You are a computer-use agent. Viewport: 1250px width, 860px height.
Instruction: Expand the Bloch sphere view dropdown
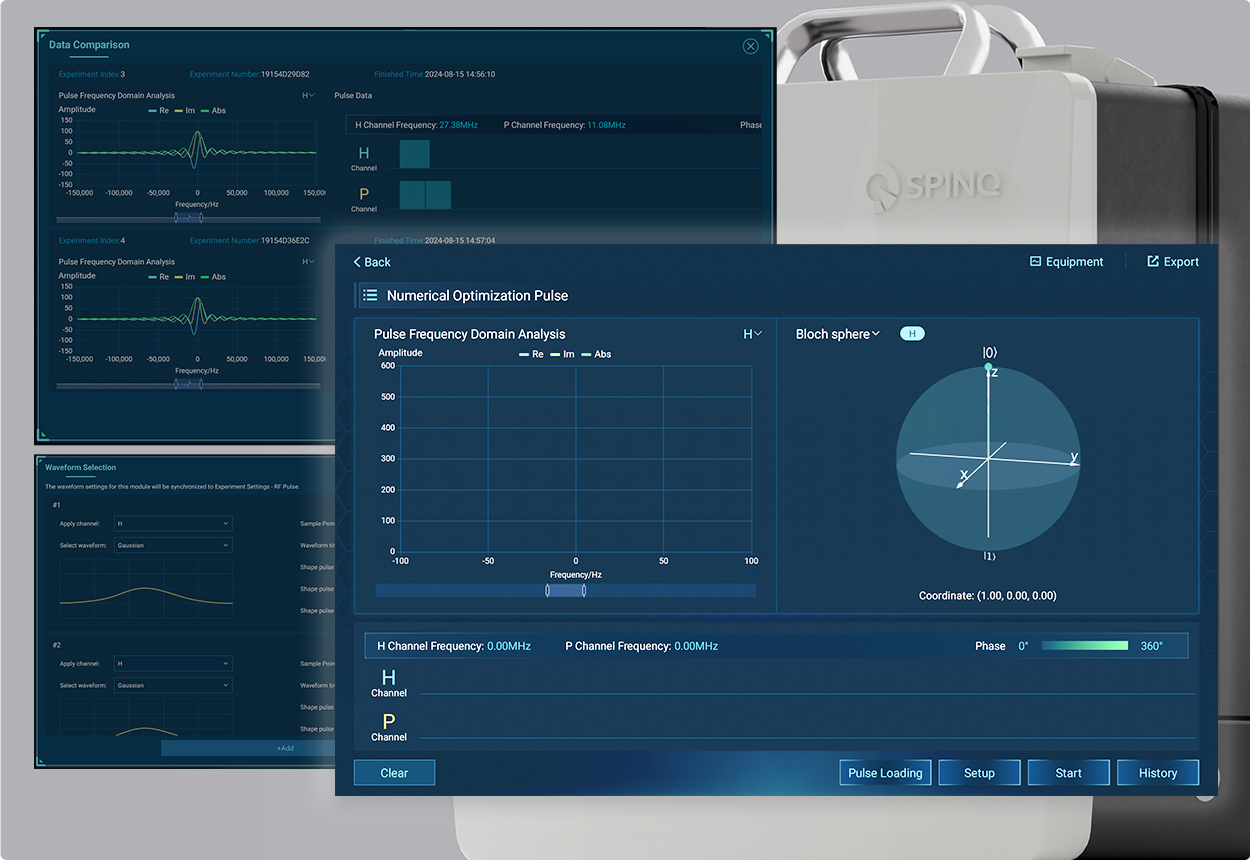(x=838, y=334)
